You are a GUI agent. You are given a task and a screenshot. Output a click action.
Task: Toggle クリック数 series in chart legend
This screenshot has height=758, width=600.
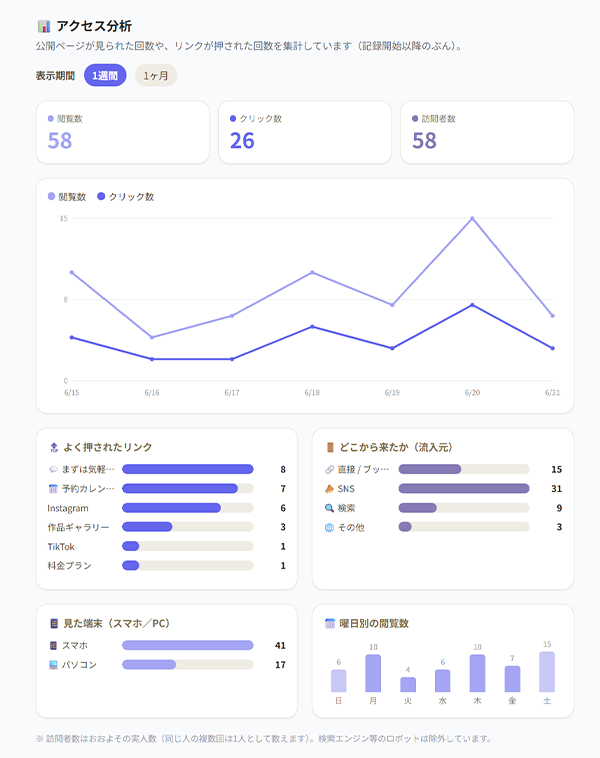click(x=126, y=196)
